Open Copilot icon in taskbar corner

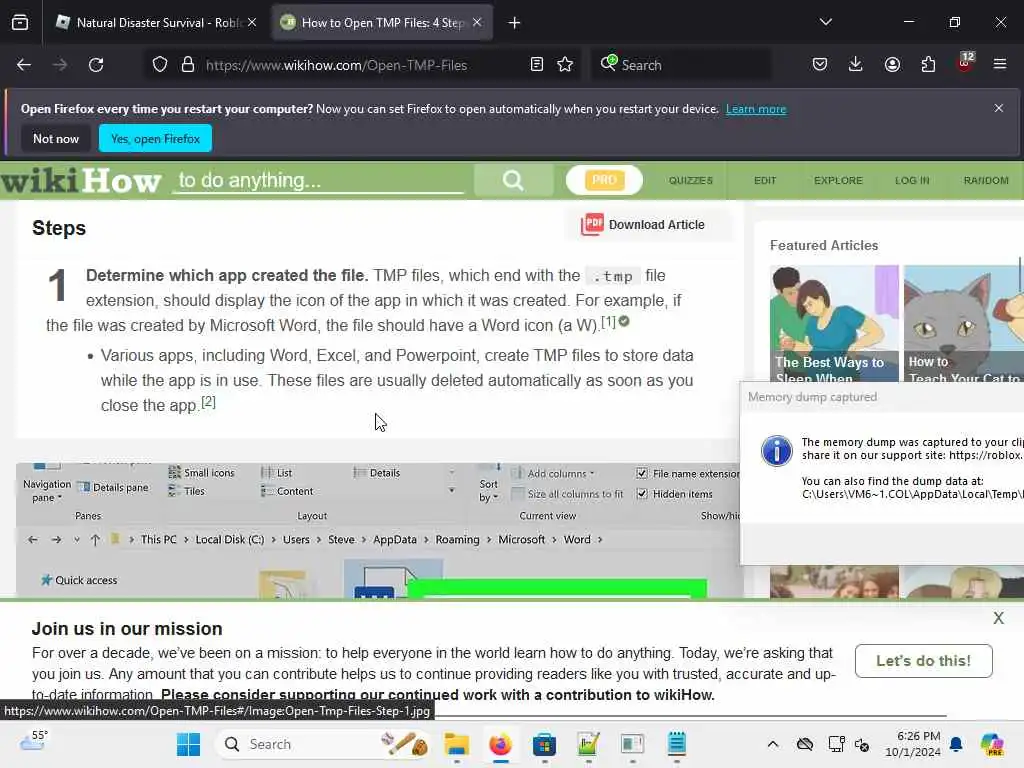pyautogui.click(x=992, y=744)
